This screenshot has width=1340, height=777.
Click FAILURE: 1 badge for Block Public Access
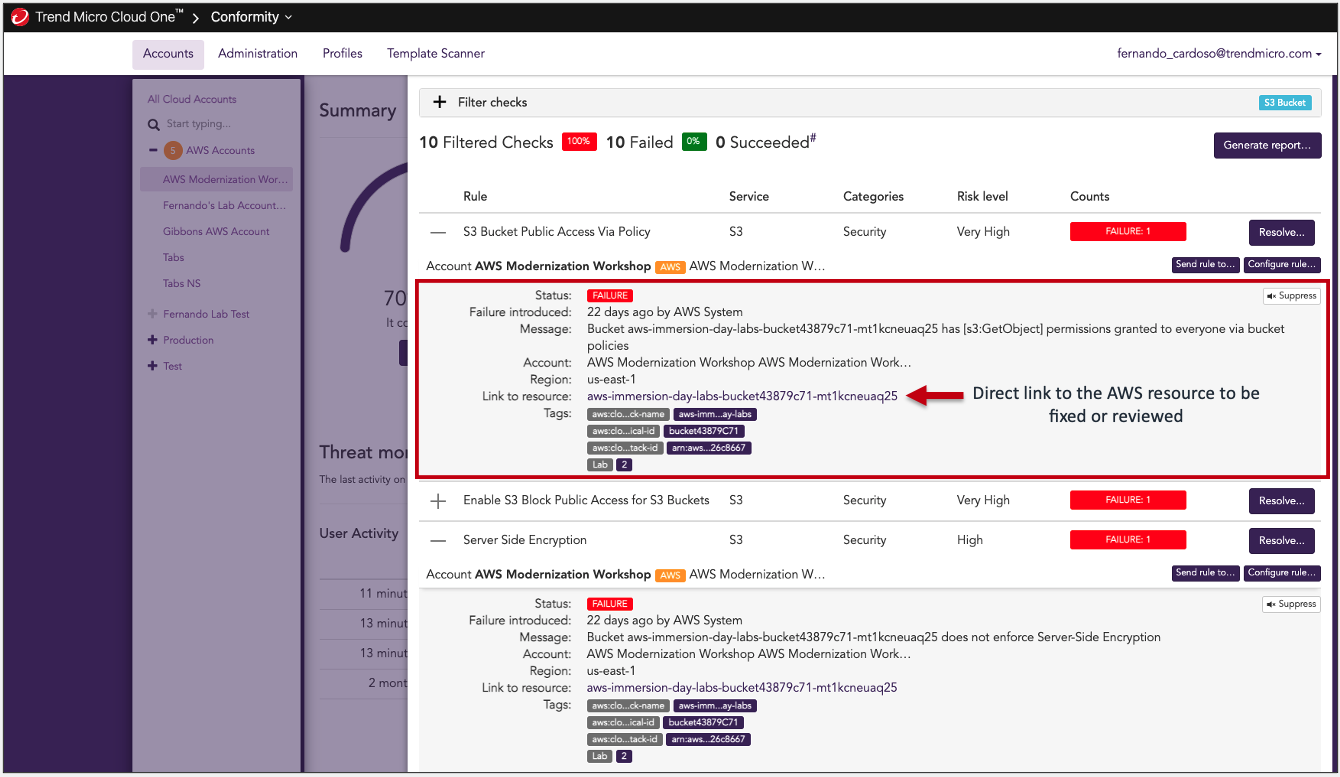(1127, 500)
